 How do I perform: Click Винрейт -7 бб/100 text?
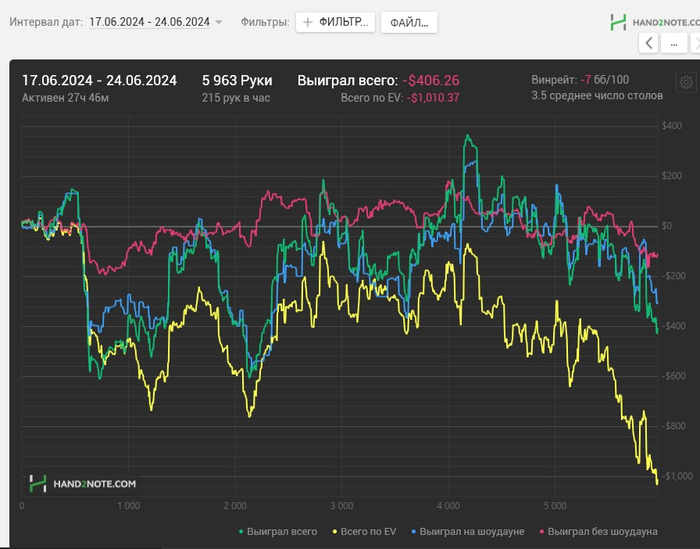tap(580, 80)
